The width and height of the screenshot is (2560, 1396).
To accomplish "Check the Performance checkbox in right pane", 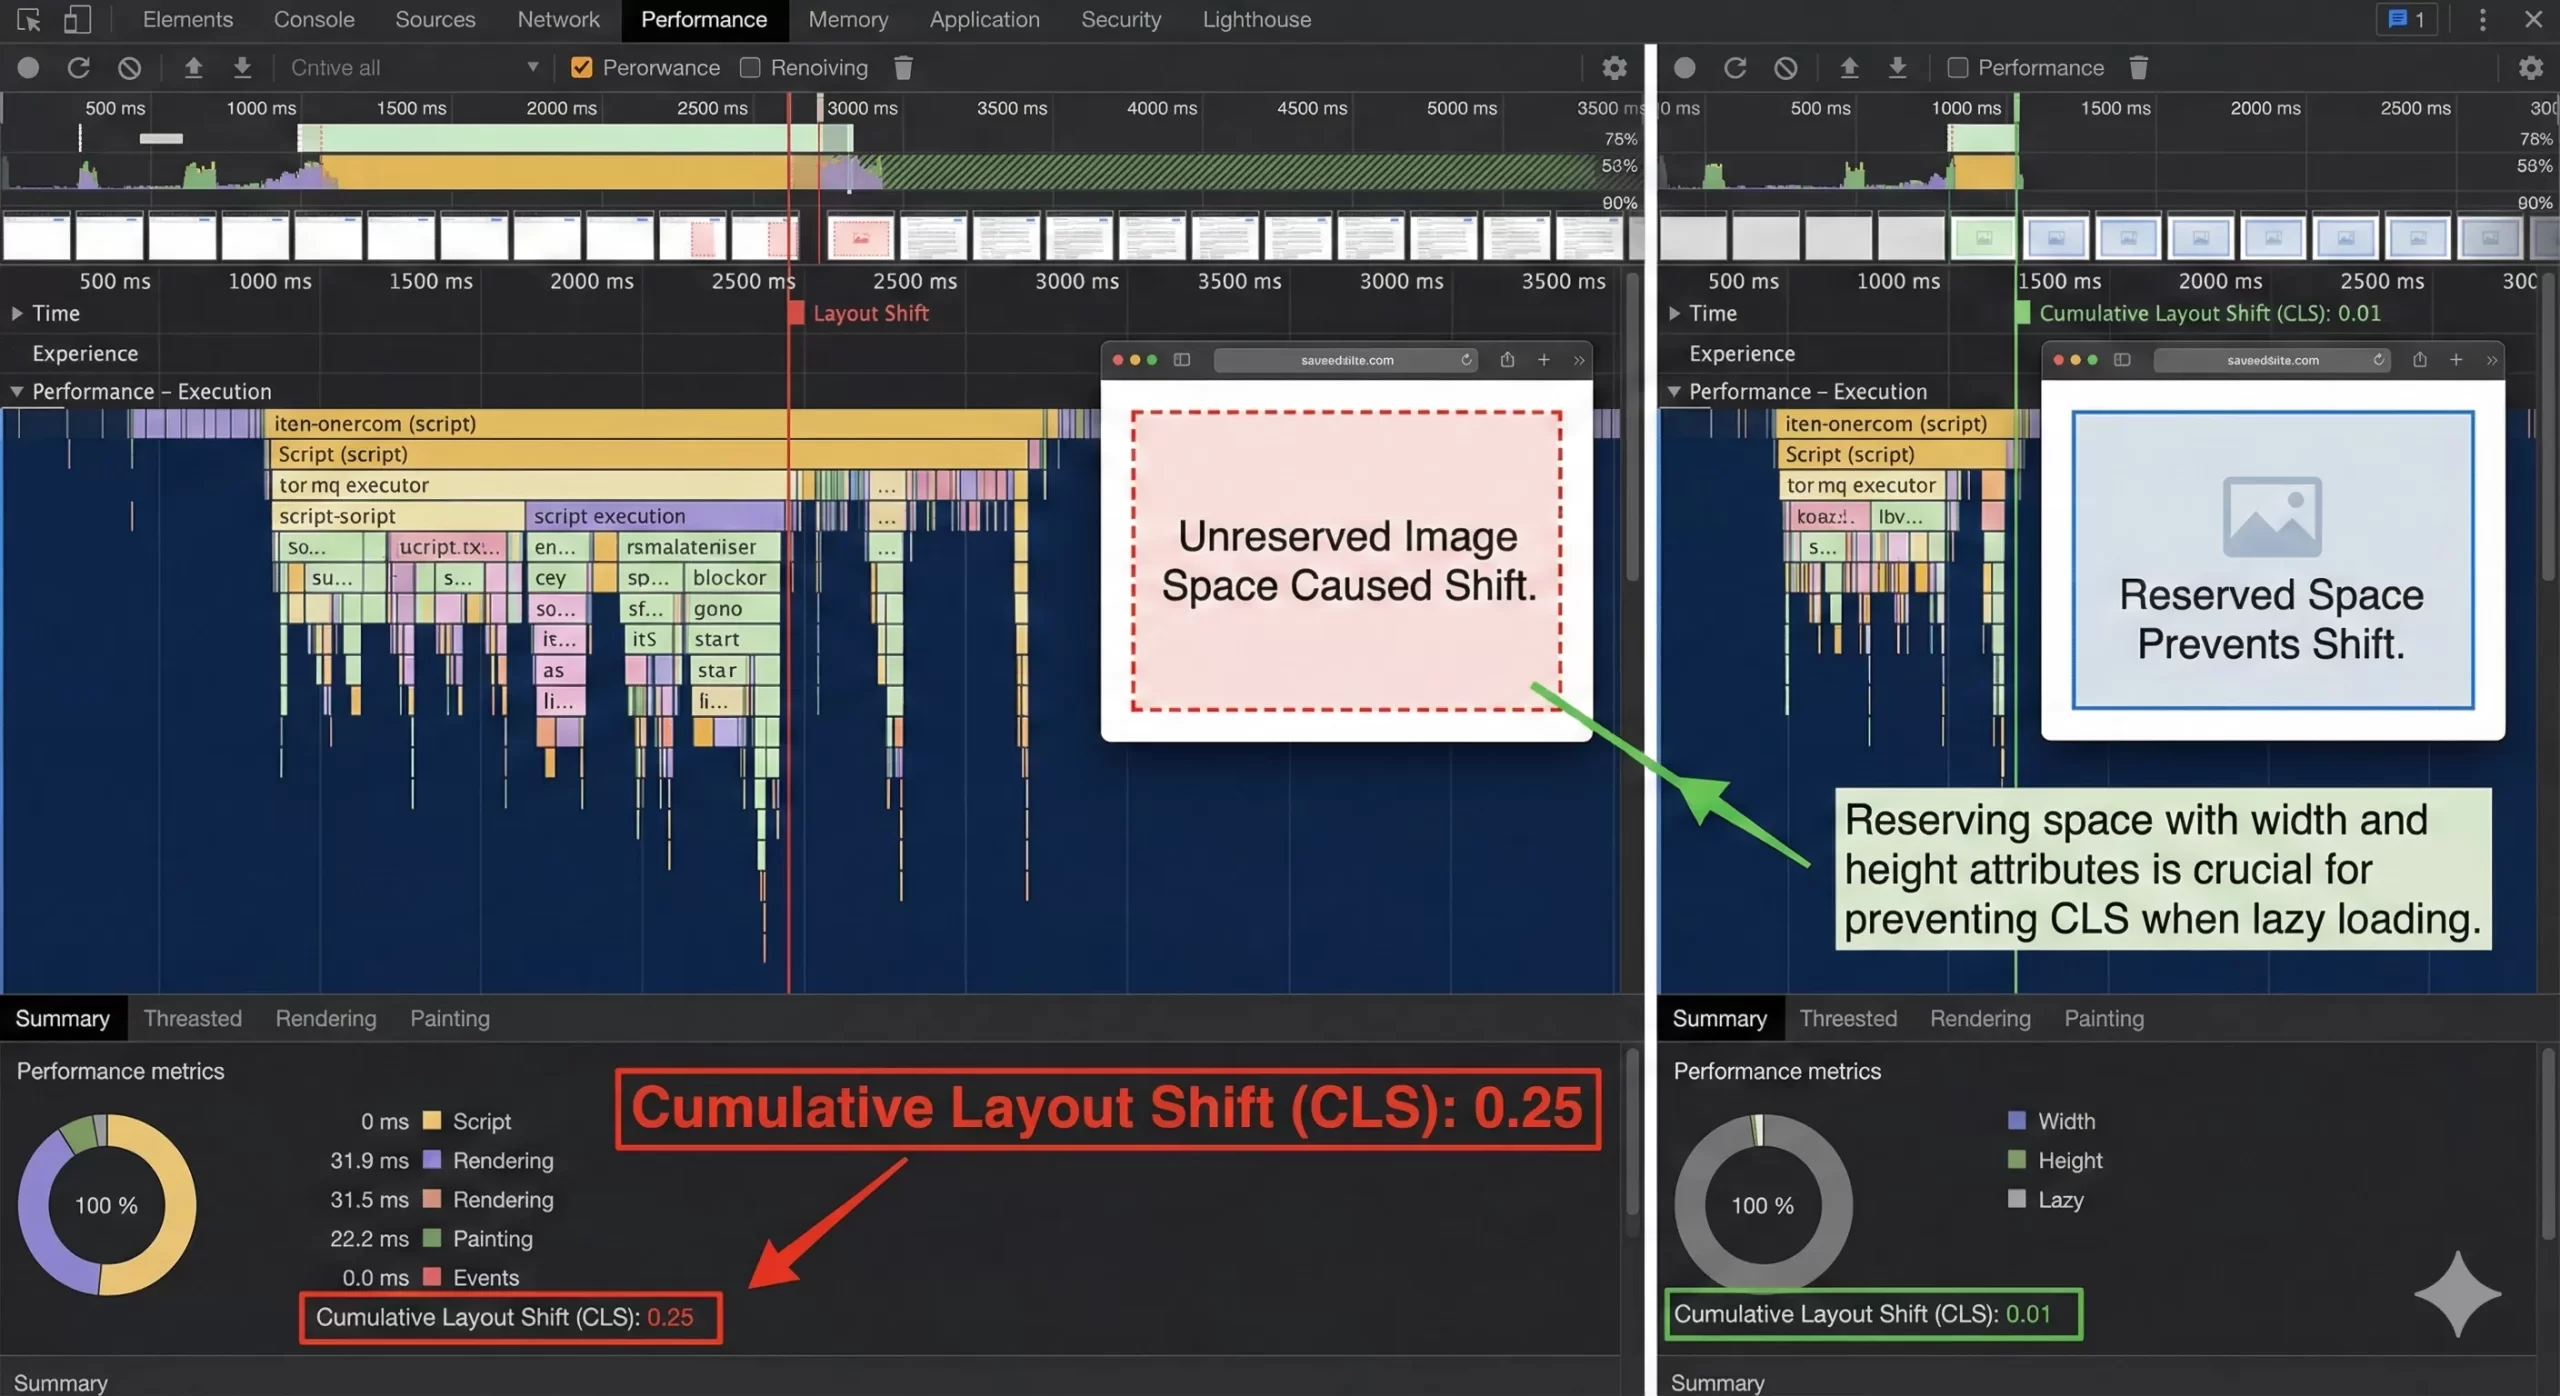I will pos(1959,67).
